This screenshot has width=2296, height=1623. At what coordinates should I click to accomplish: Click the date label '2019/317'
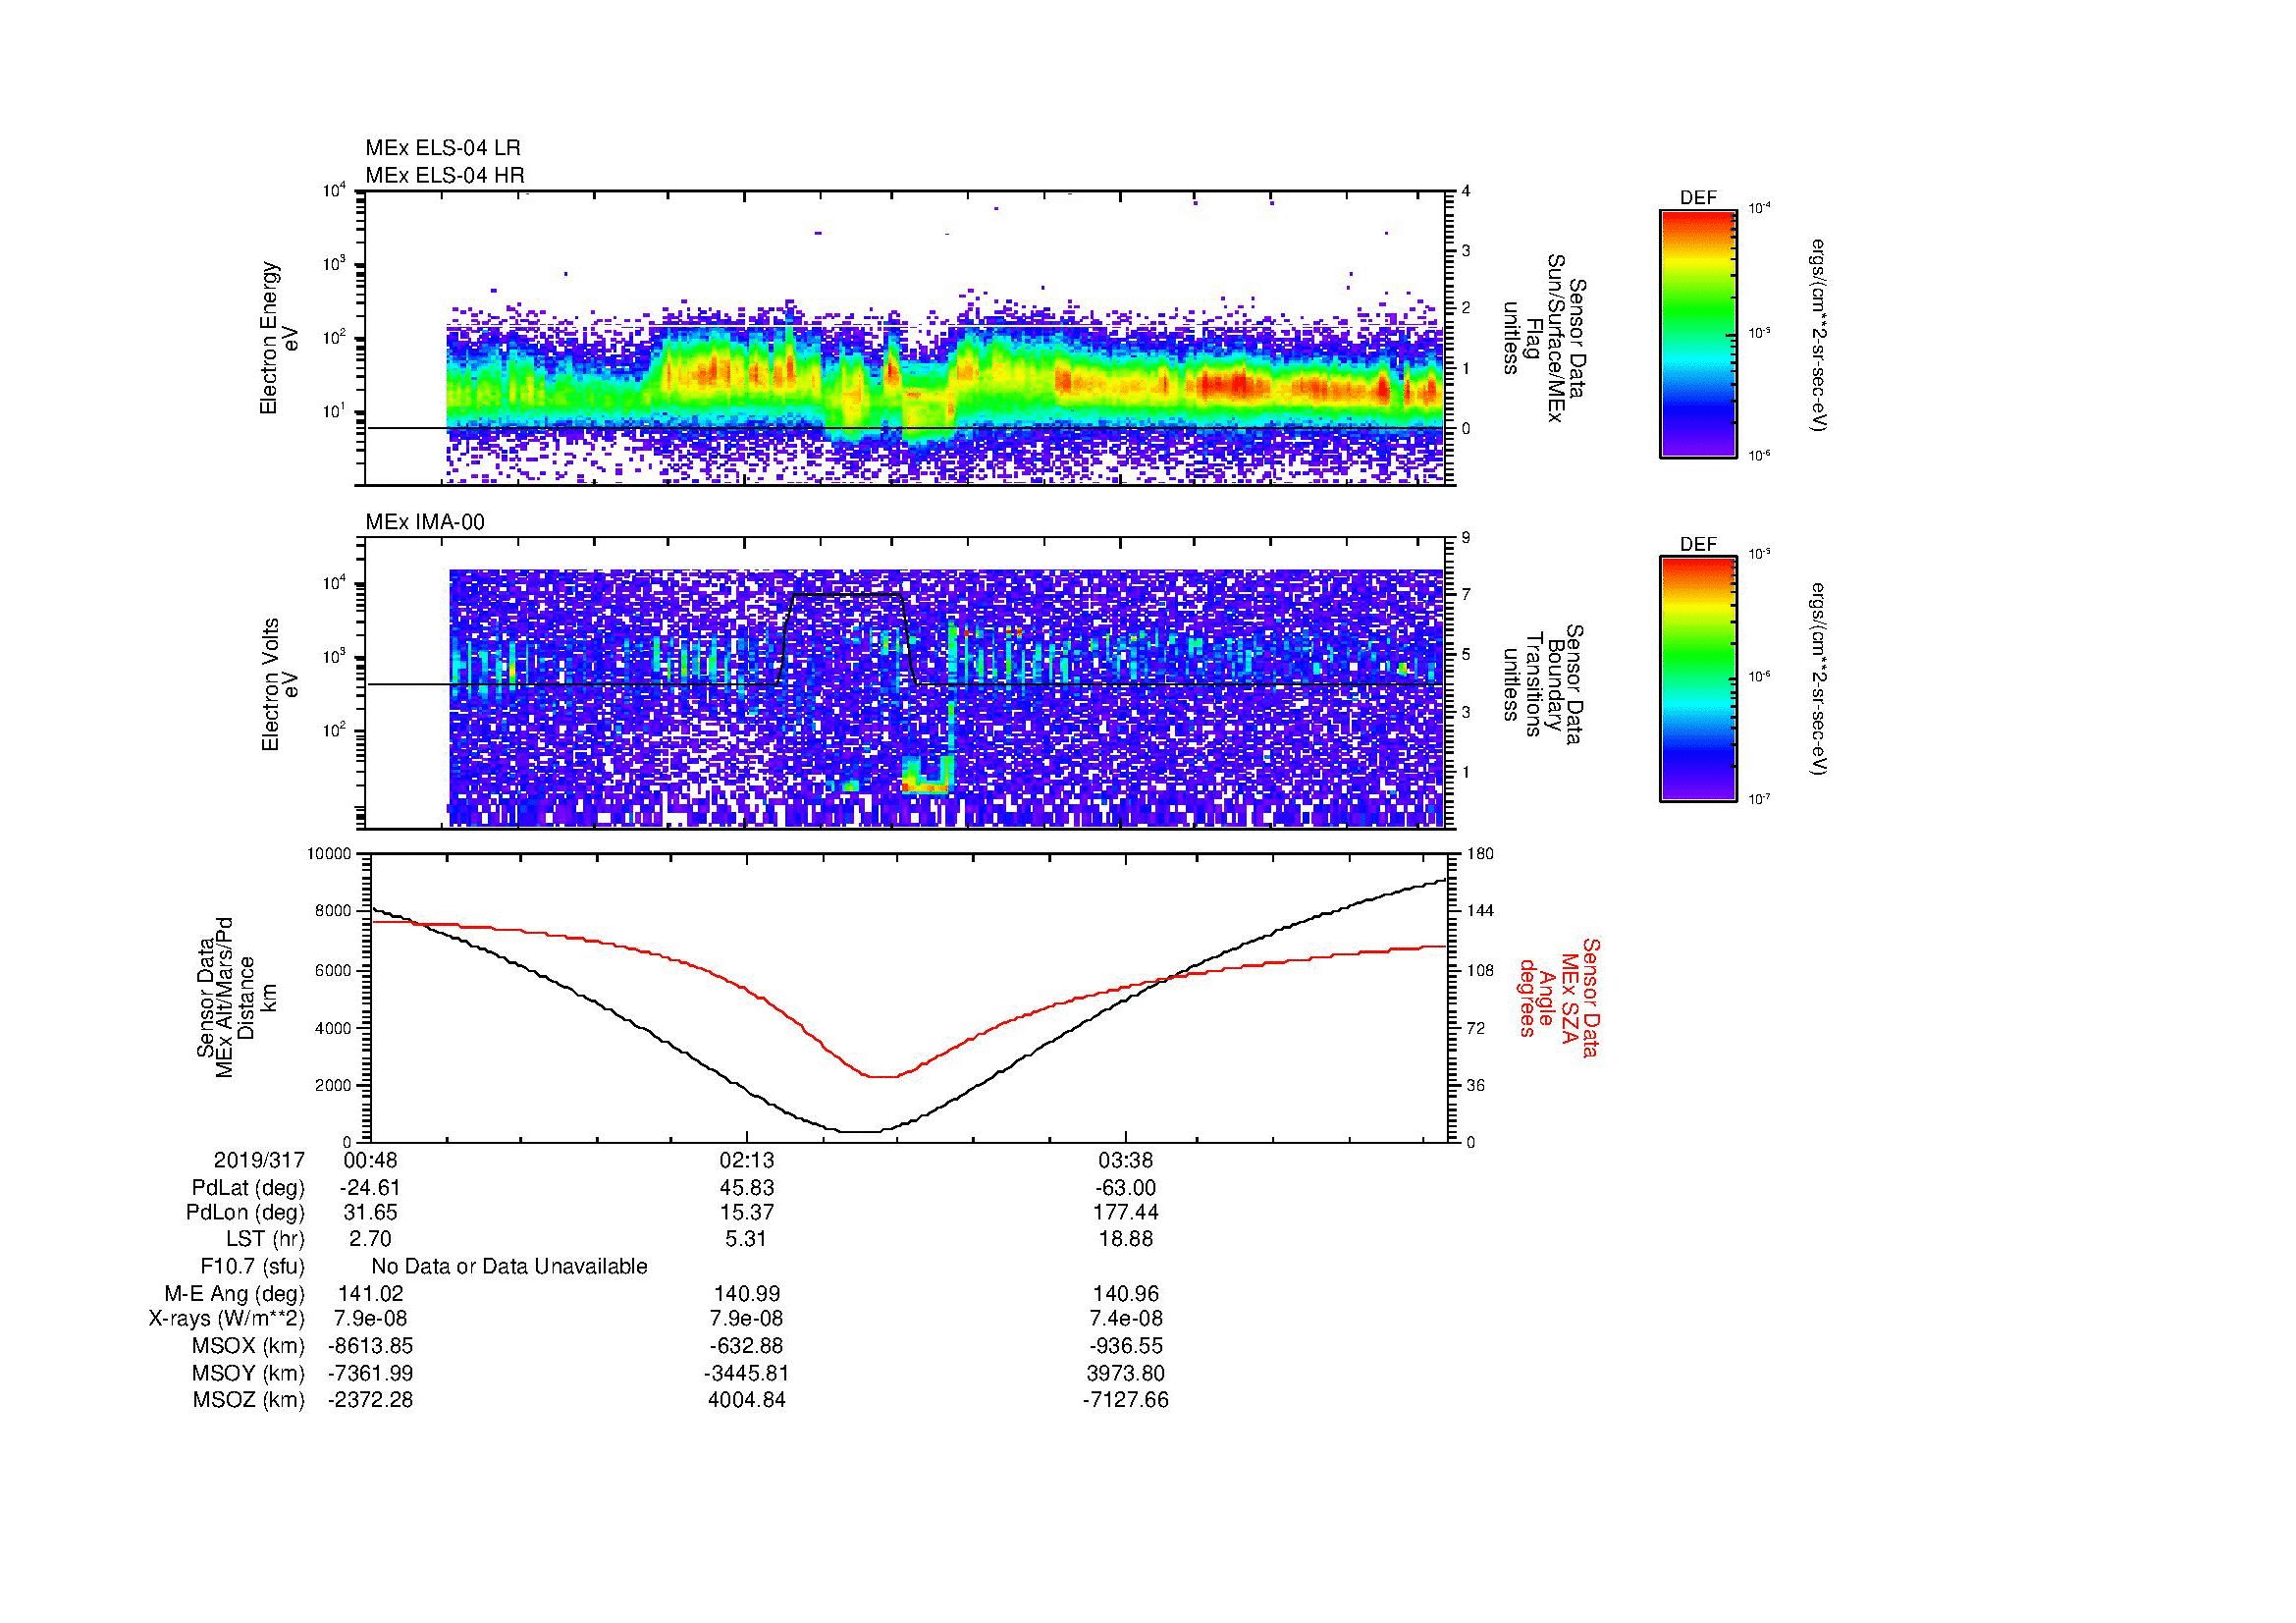259,1160
